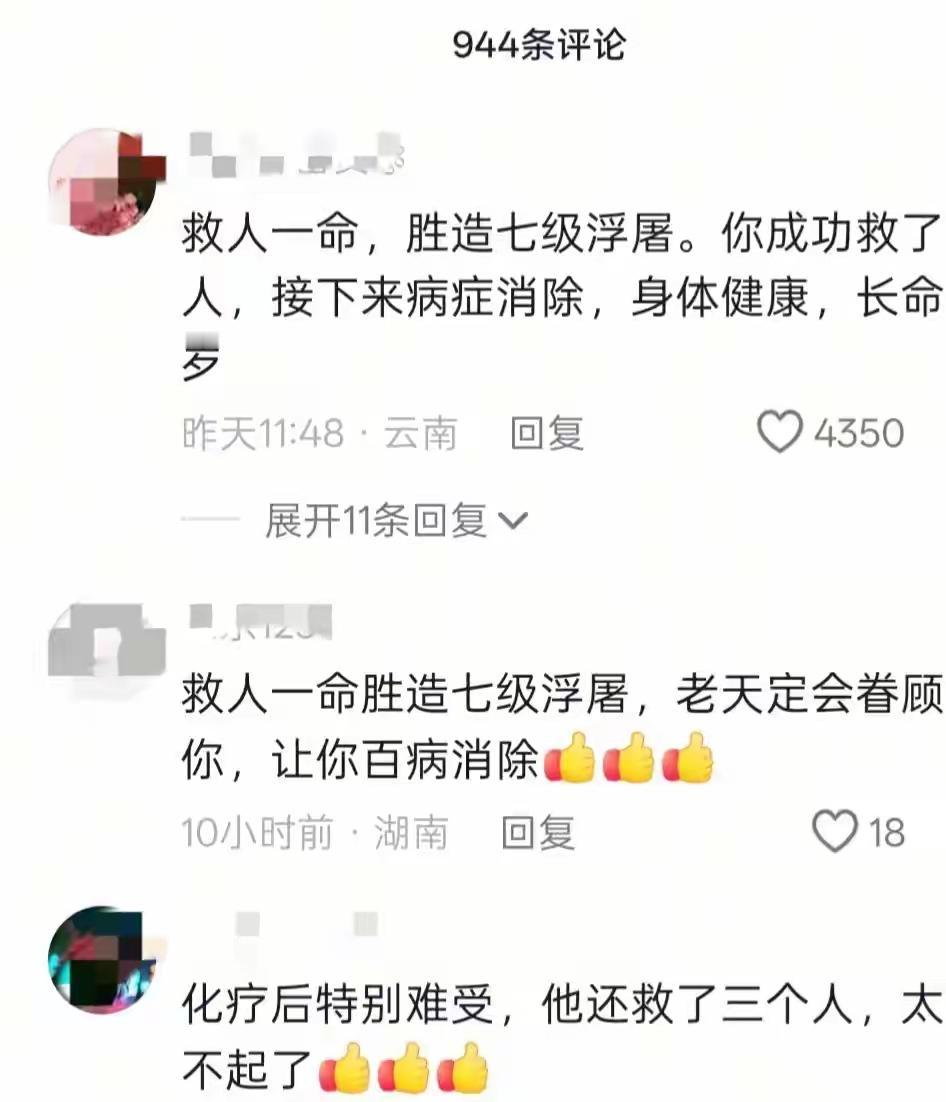Tap the 10小时前 · 湖南 timestamp
This screenshot has width=946, height=1102.
315,832
